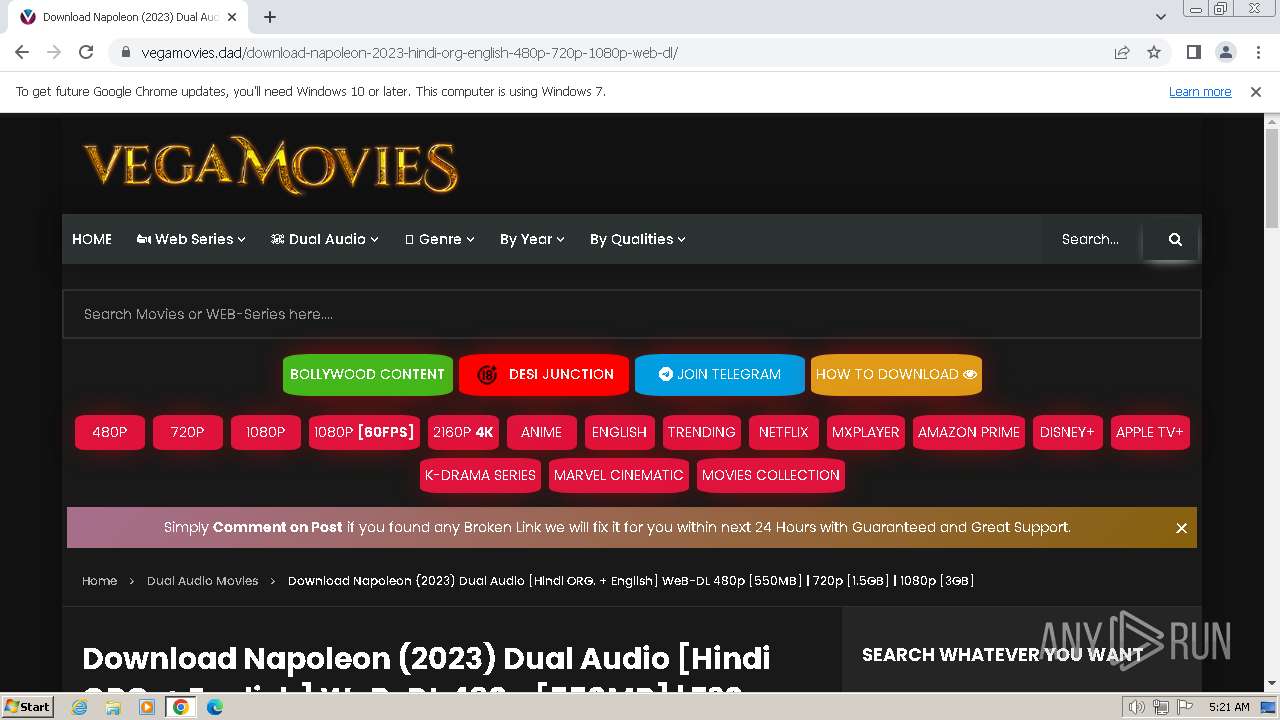Toggle the browser side panel icon
The width and height of the screenshot is (1280, 720).
click(1193, 52)
